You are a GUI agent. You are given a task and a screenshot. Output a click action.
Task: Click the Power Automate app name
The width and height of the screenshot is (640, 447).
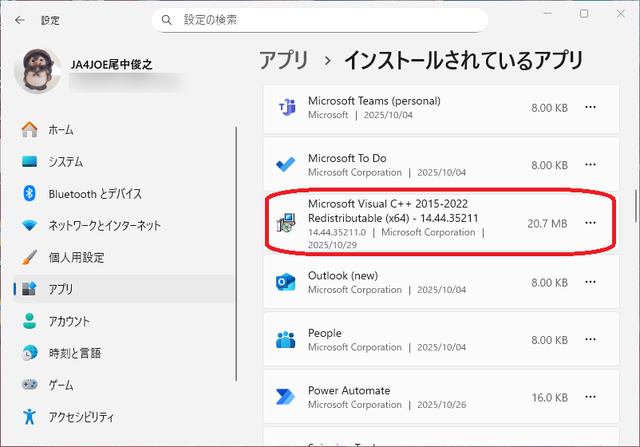click(349, 391)
